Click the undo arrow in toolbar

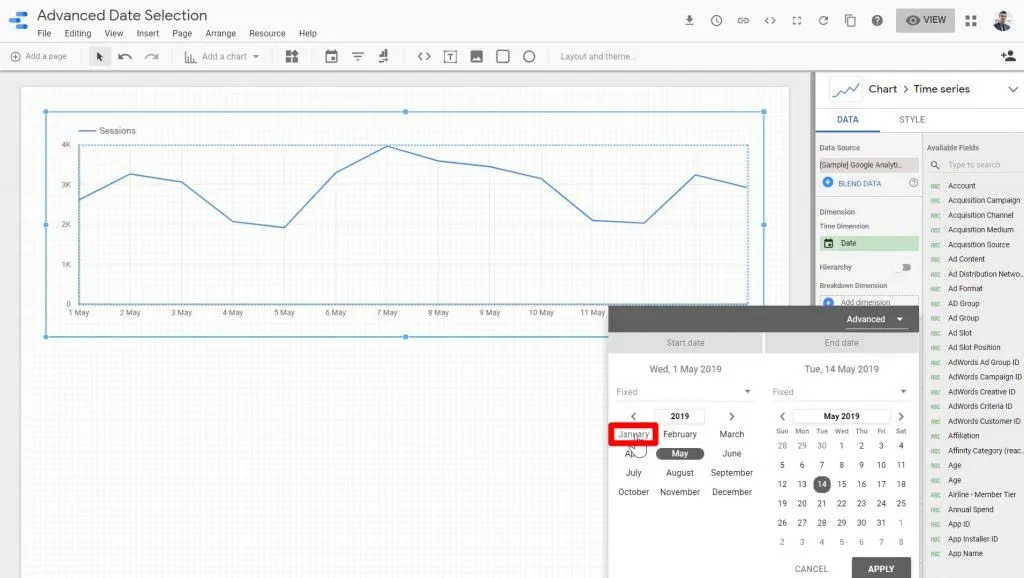(125, 57)
